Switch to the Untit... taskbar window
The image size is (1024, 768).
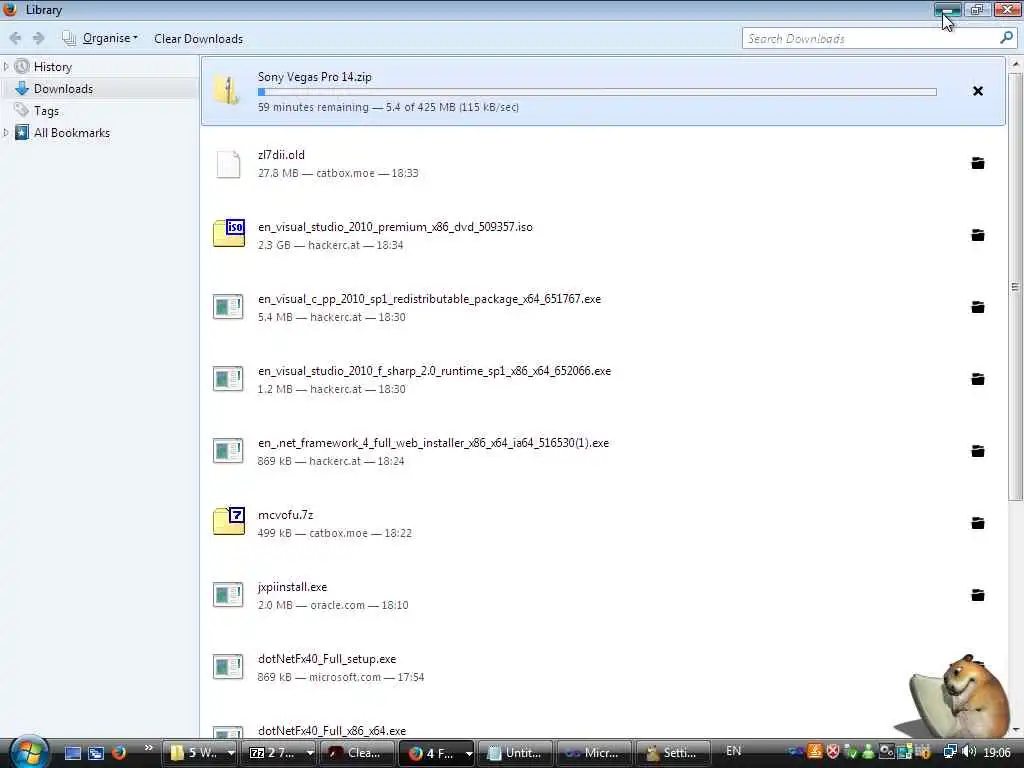(x=515, y=753)
